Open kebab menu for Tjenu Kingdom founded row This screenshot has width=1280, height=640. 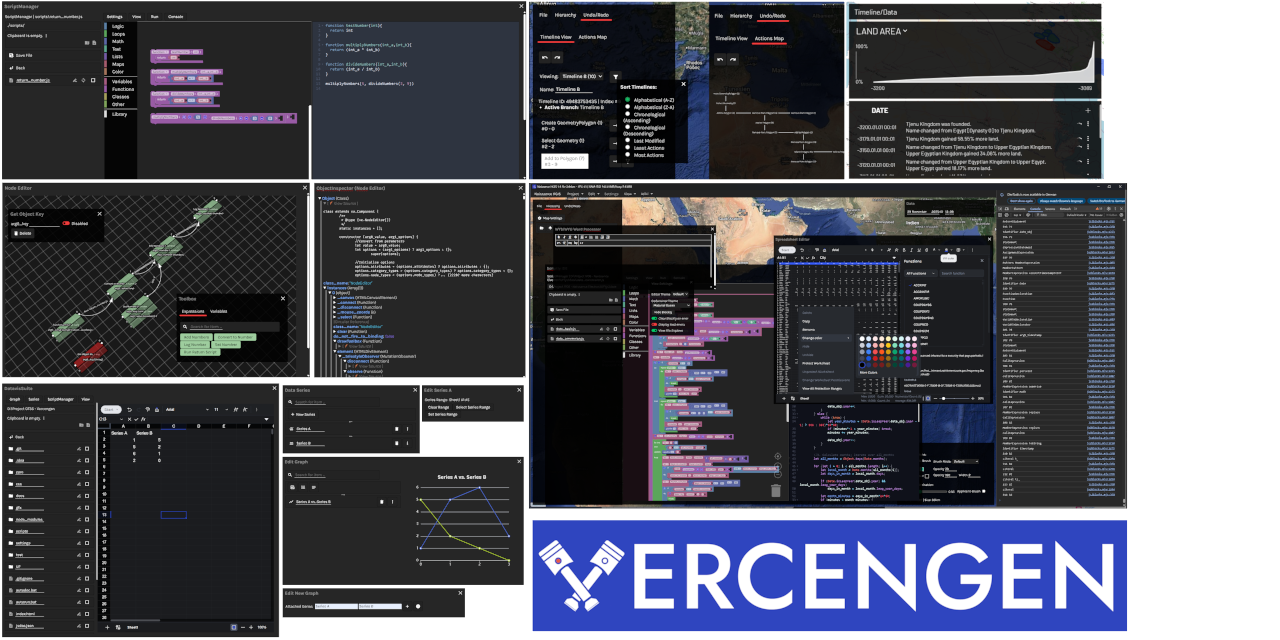point(1088,123)
